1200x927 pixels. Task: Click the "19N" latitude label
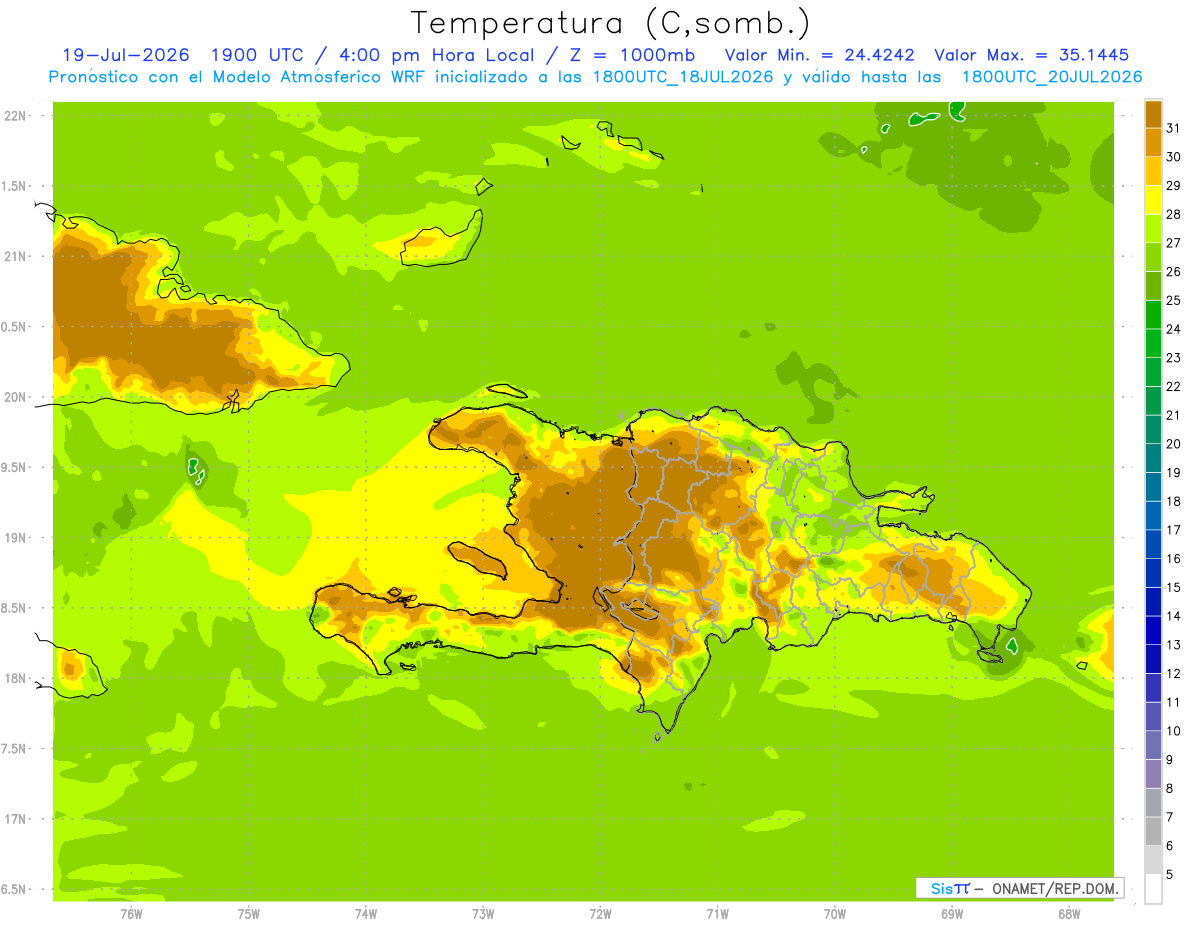point(16,537)
